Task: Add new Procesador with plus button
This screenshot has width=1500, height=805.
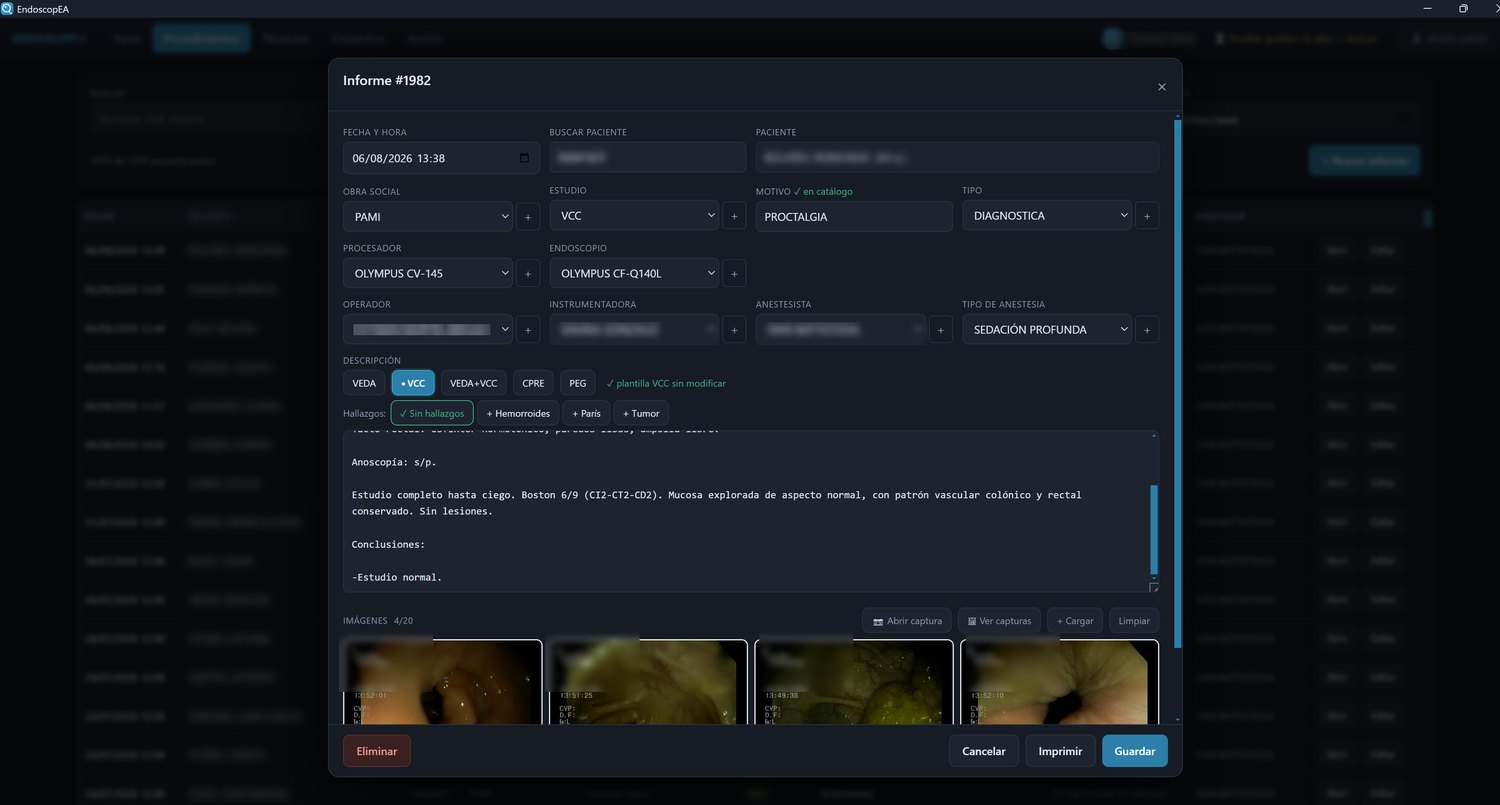Action: [528, 273]
